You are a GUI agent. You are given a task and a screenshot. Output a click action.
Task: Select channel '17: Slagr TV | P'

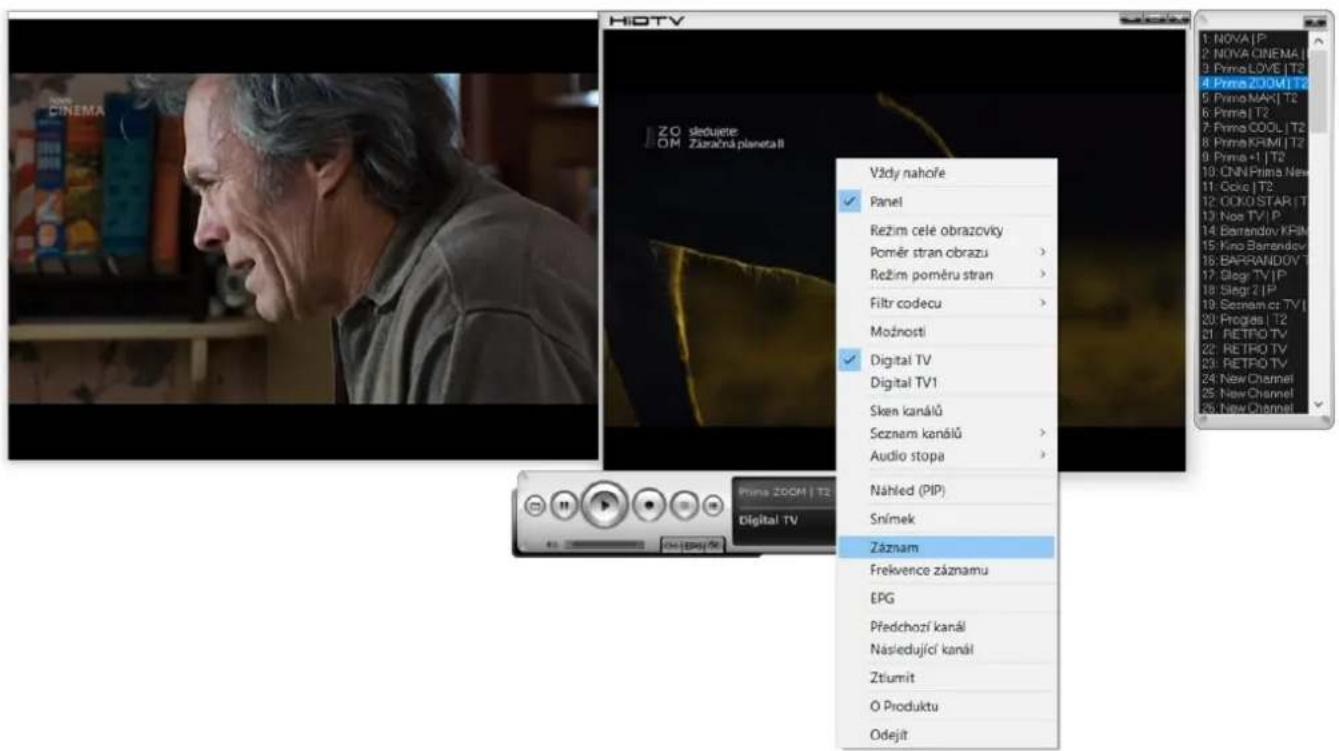(x=1255, y=275)
